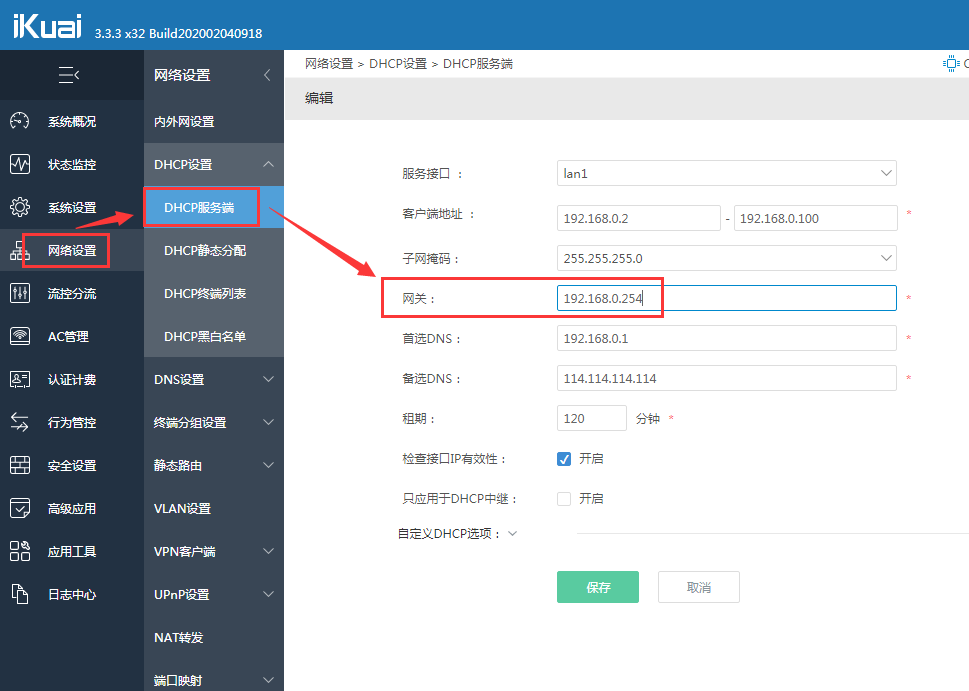Image resolution: width=969 pixels, height=691 pixels.
Task: Open the 应用工具 tools icon
Action: [20, 551]
